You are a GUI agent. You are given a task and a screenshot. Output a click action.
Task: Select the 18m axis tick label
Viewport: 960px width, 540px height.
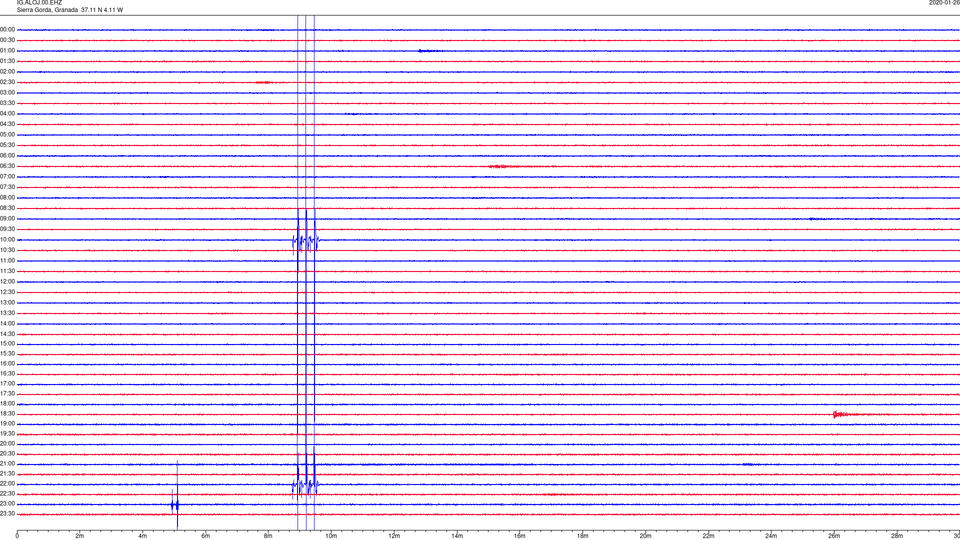click(583, 536)
